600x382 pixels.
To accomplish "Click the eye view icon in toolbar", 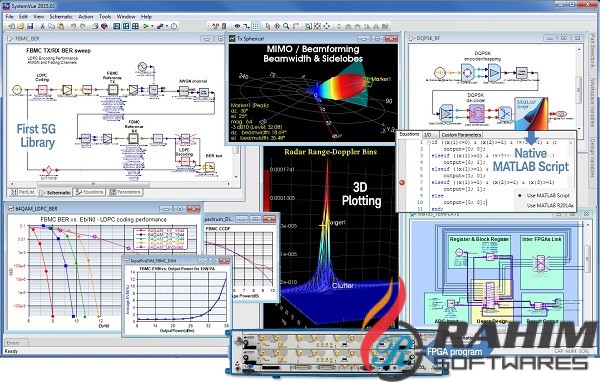I will coord(237,26).
